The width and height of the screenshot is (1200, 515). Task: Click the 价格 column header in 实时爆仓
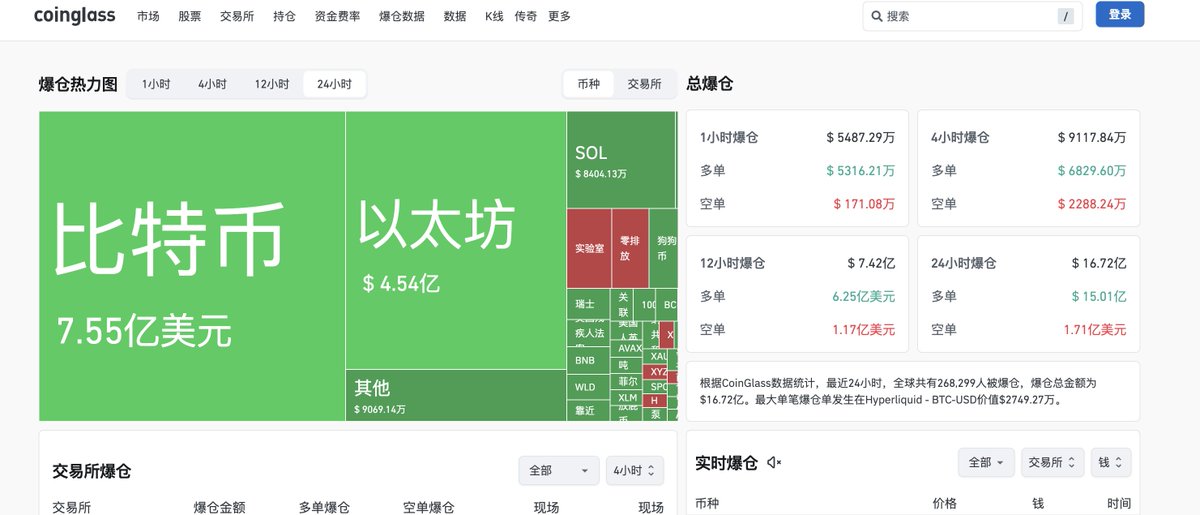coord(945,503)
